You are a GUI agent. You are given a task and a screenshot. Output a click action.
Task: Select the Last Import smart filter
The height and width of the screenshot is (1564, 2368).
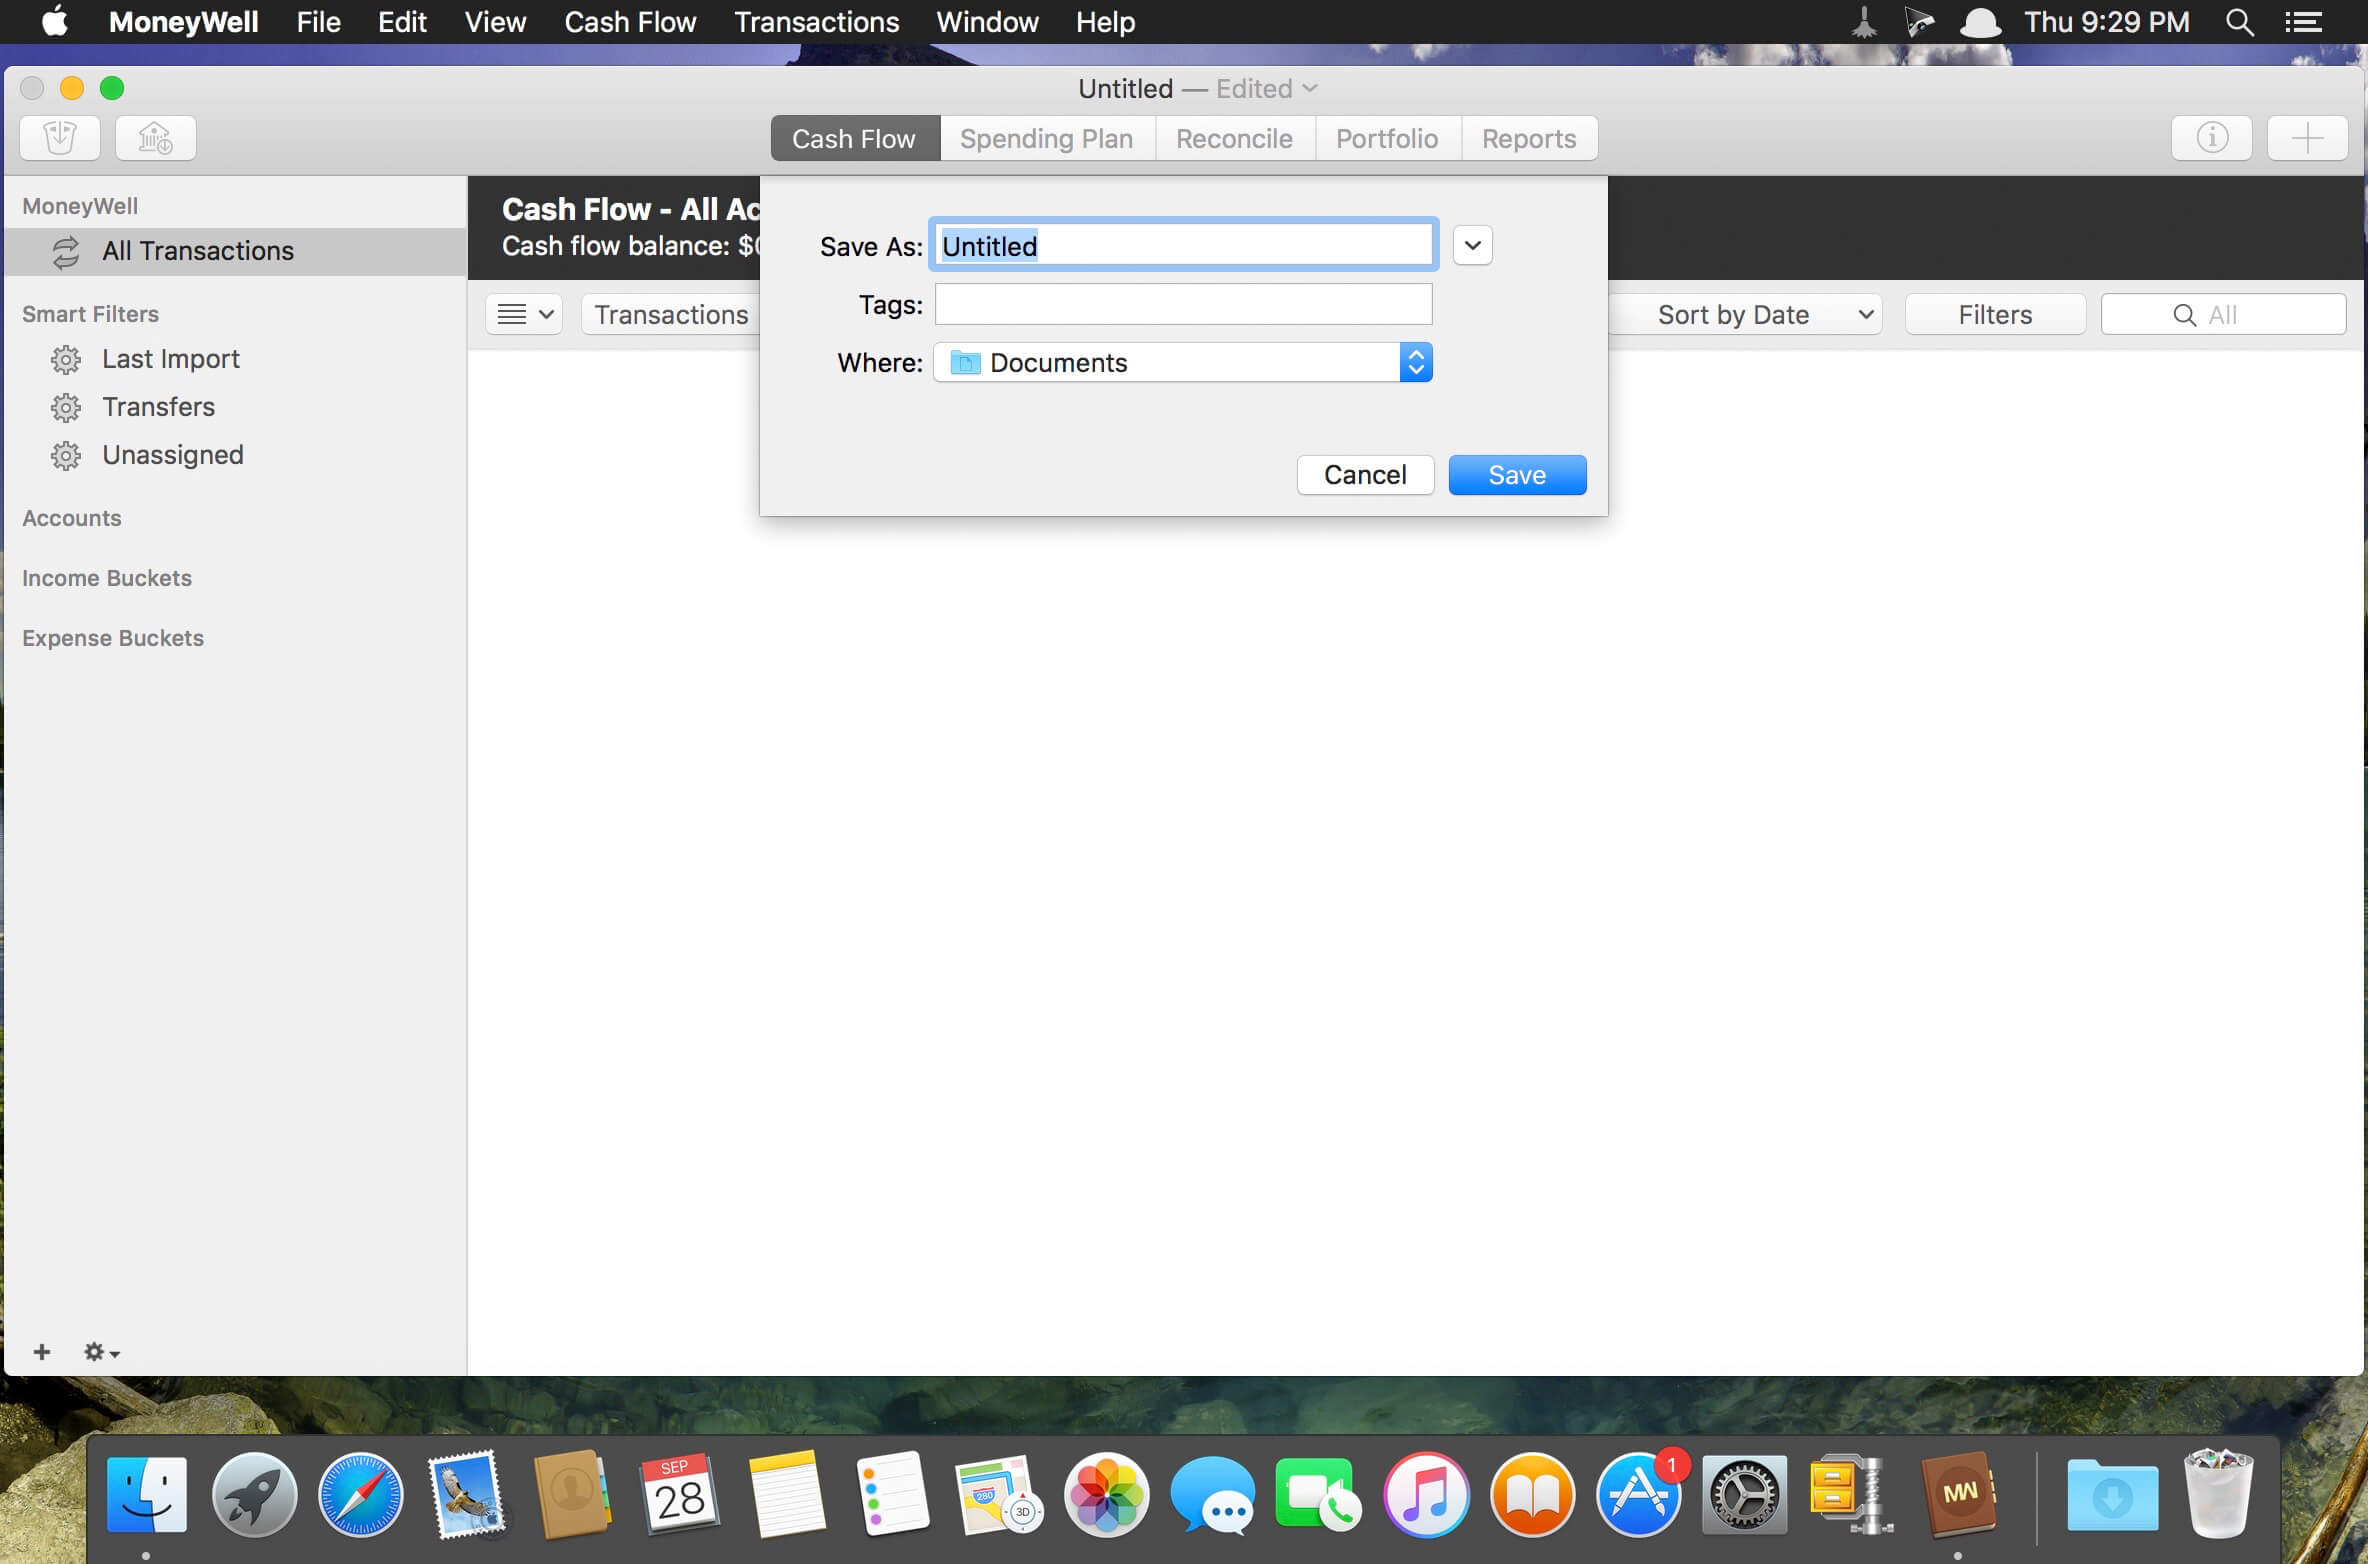(x=236, y=359)
